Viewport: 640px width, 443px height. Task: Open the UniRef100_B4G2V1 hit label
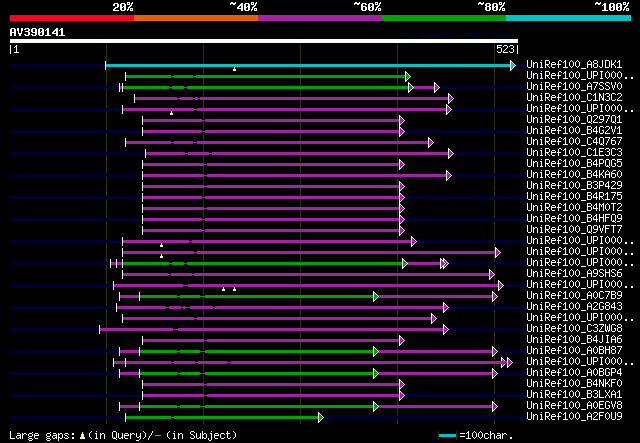pyautogui.click(x=574, y=130)
